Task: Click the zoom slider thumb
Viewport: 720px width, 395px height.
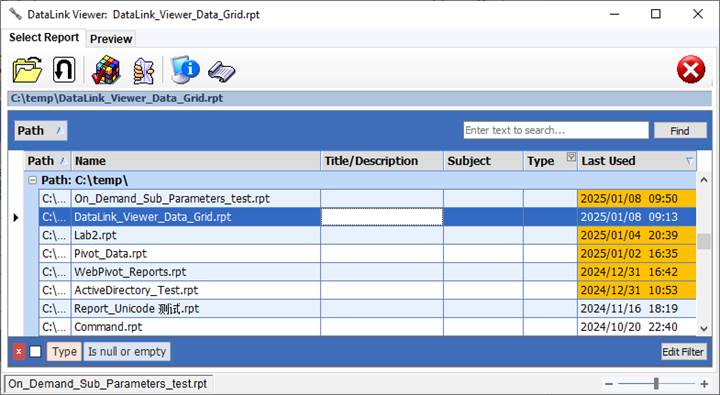Action: [x=656, y=383]
